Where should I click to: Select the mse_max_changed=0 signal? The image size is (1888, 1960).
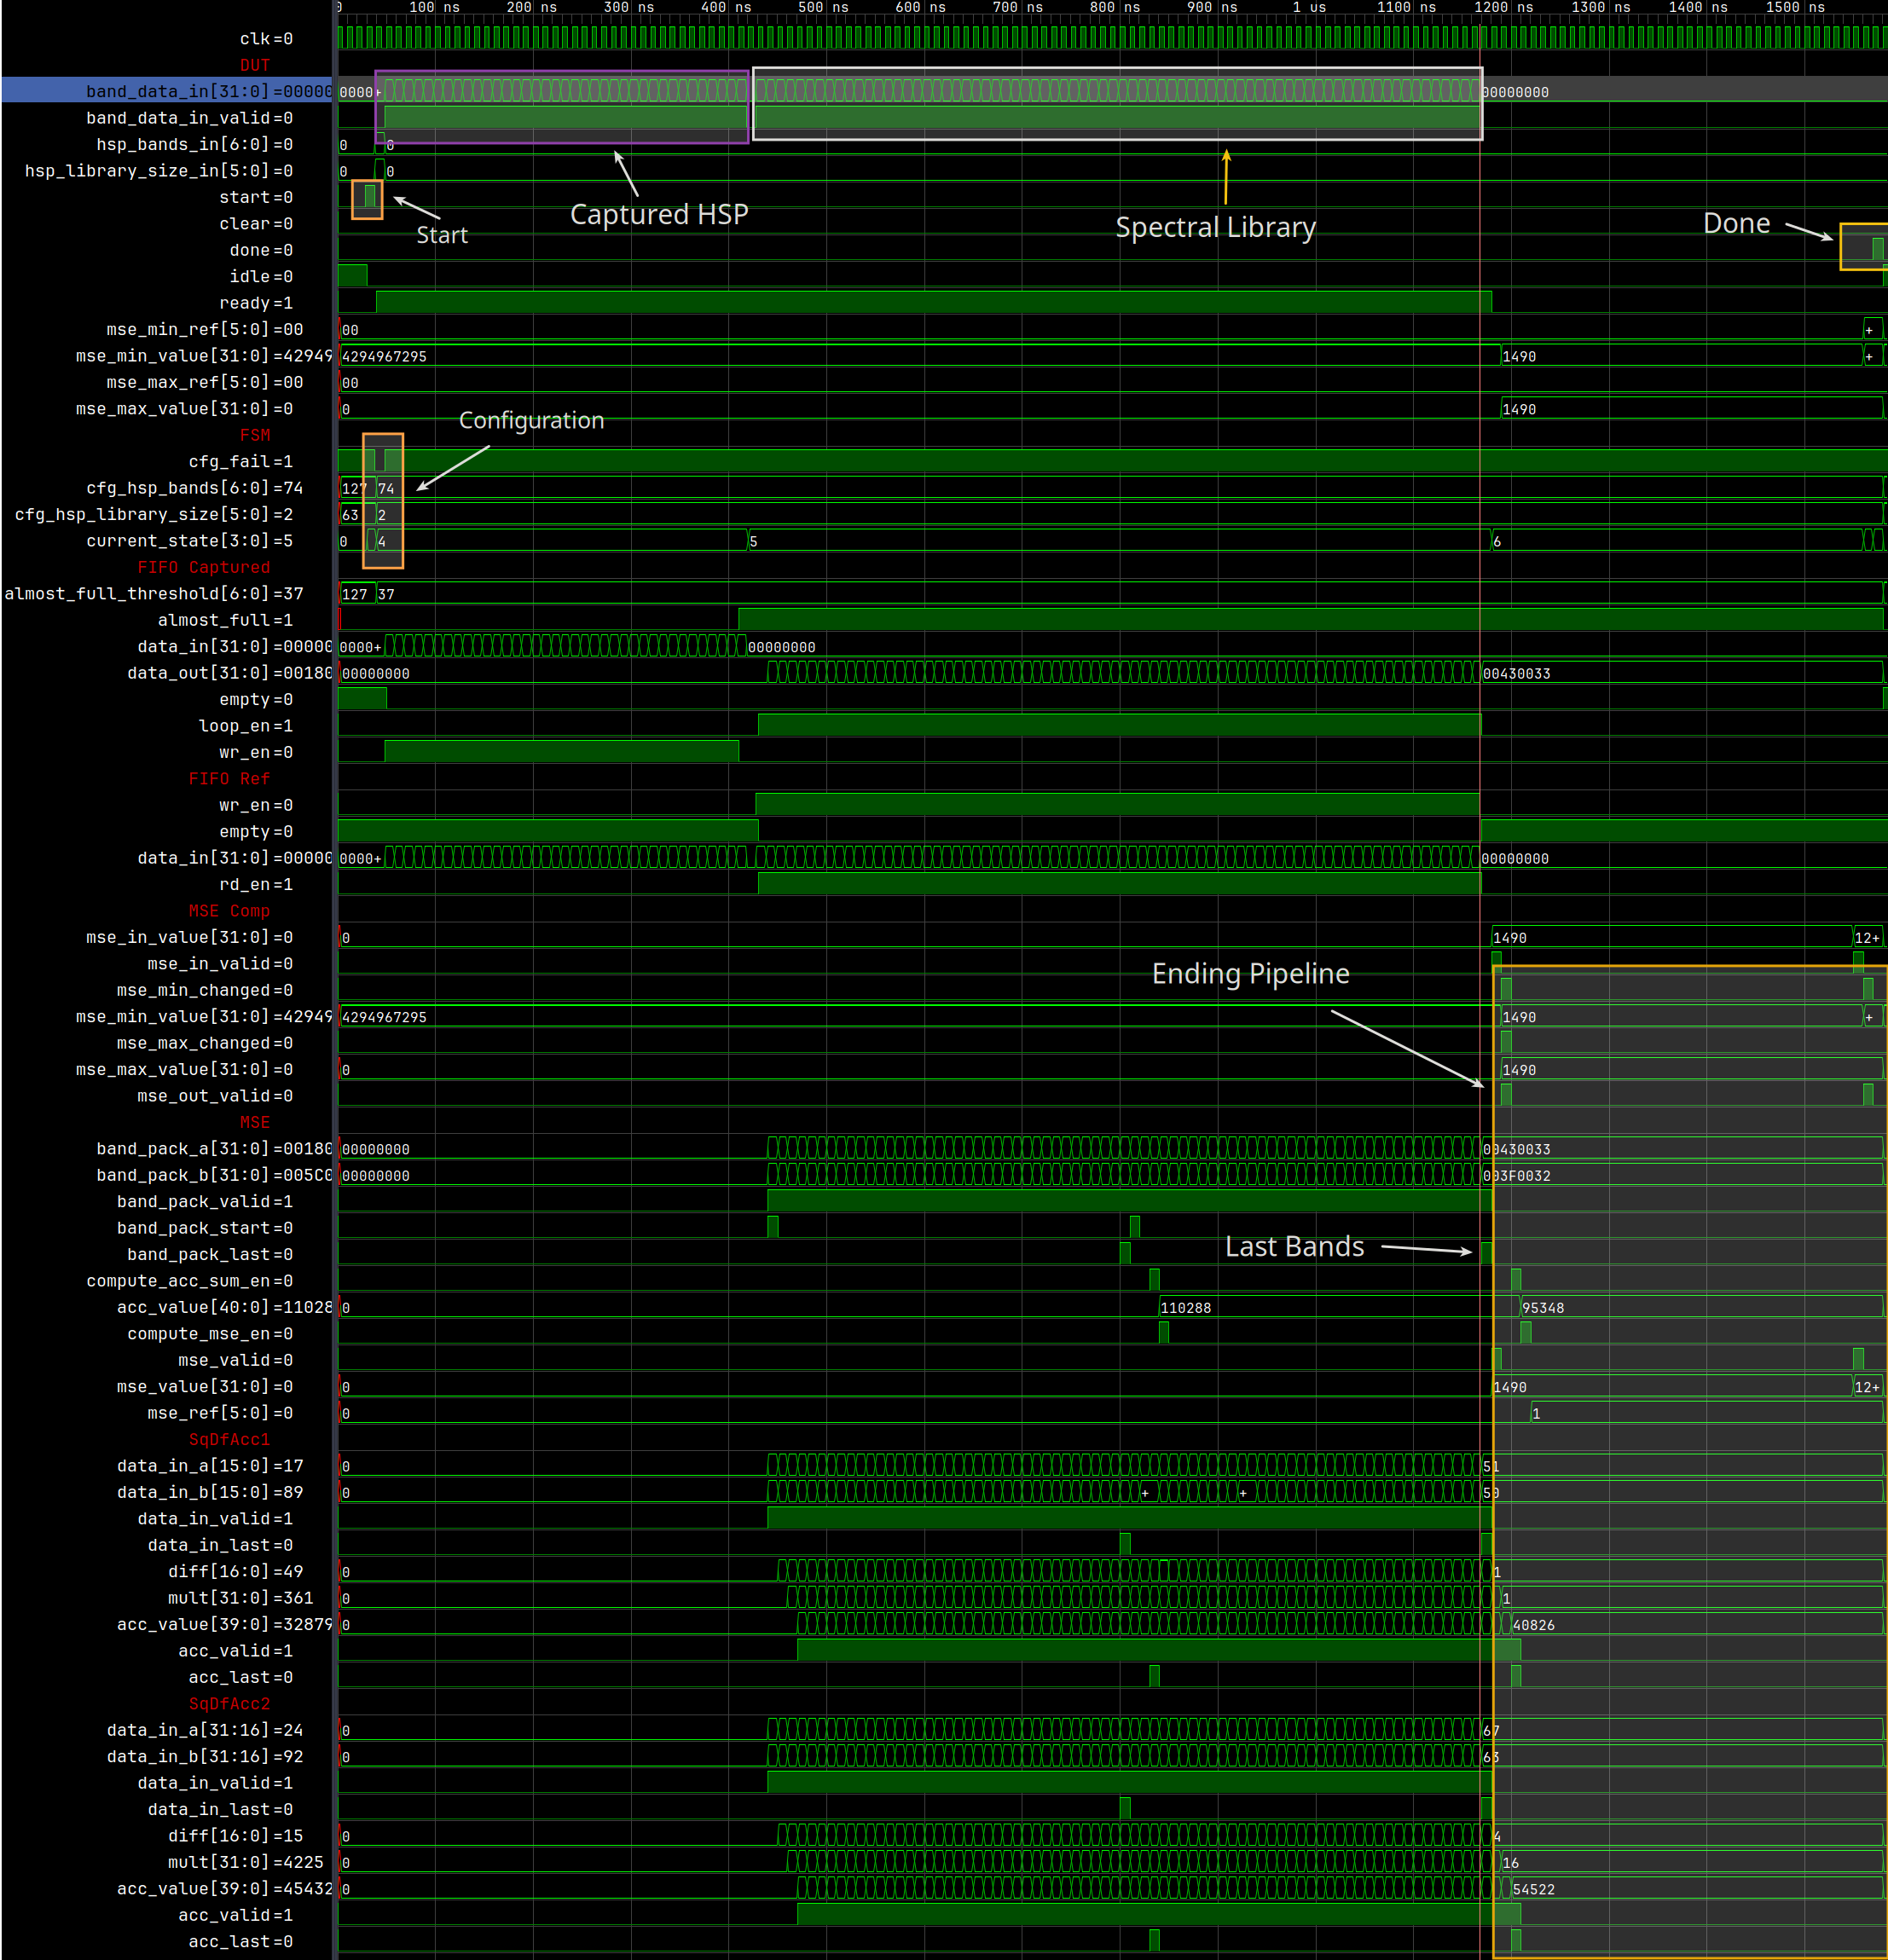pos(205,1043)
